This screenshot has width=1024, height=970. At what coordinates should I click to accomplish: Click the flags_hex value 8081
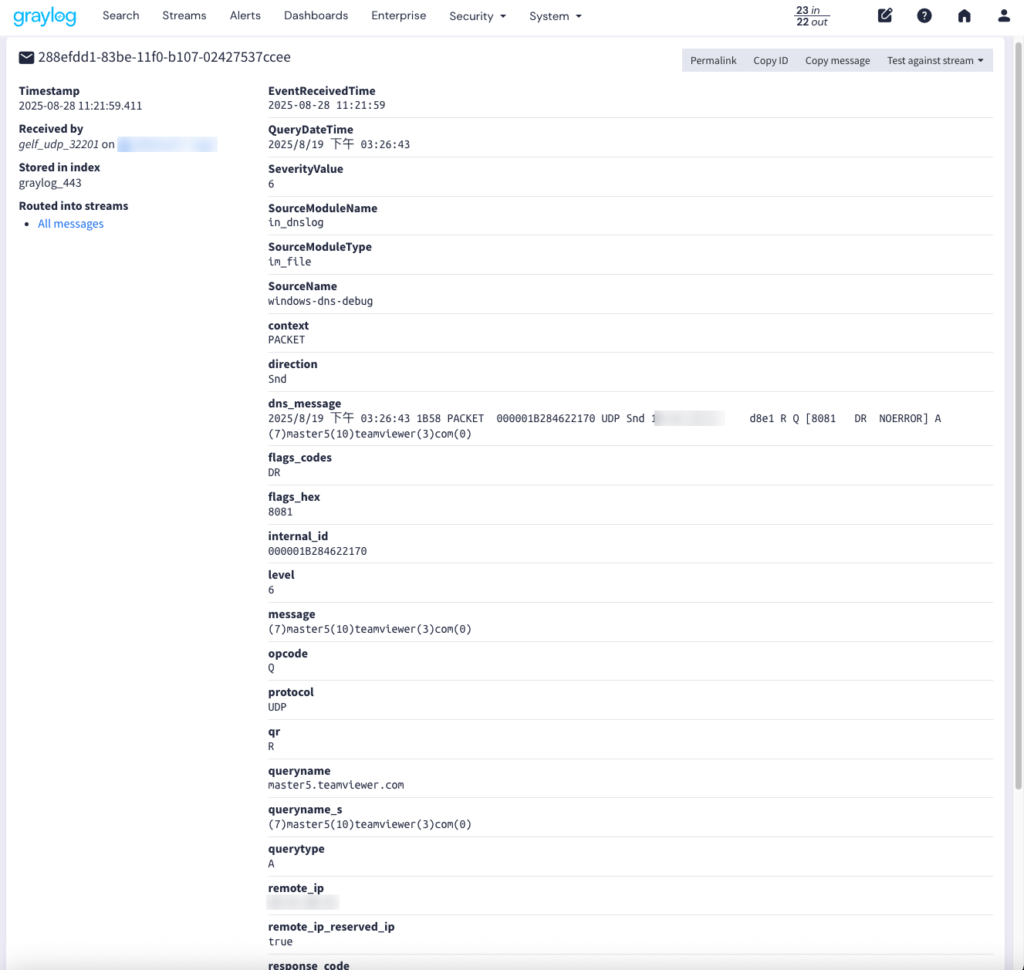tap(280, 512)
